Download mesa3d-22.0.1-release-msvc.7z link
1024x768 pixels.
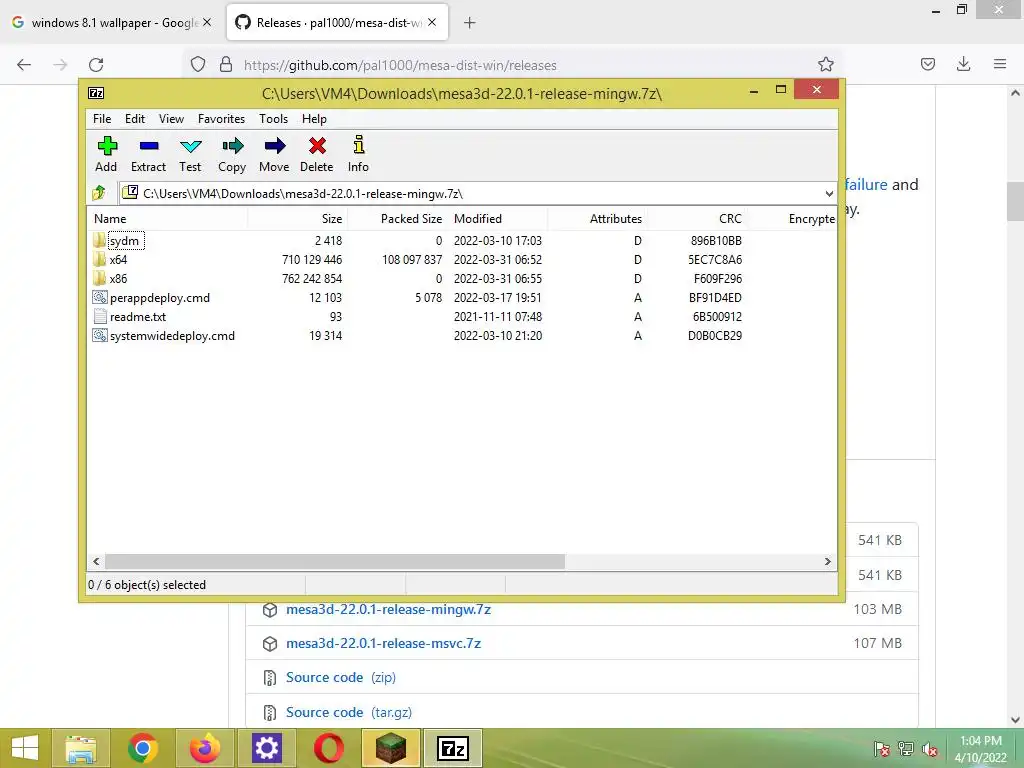tap(383, 643)
